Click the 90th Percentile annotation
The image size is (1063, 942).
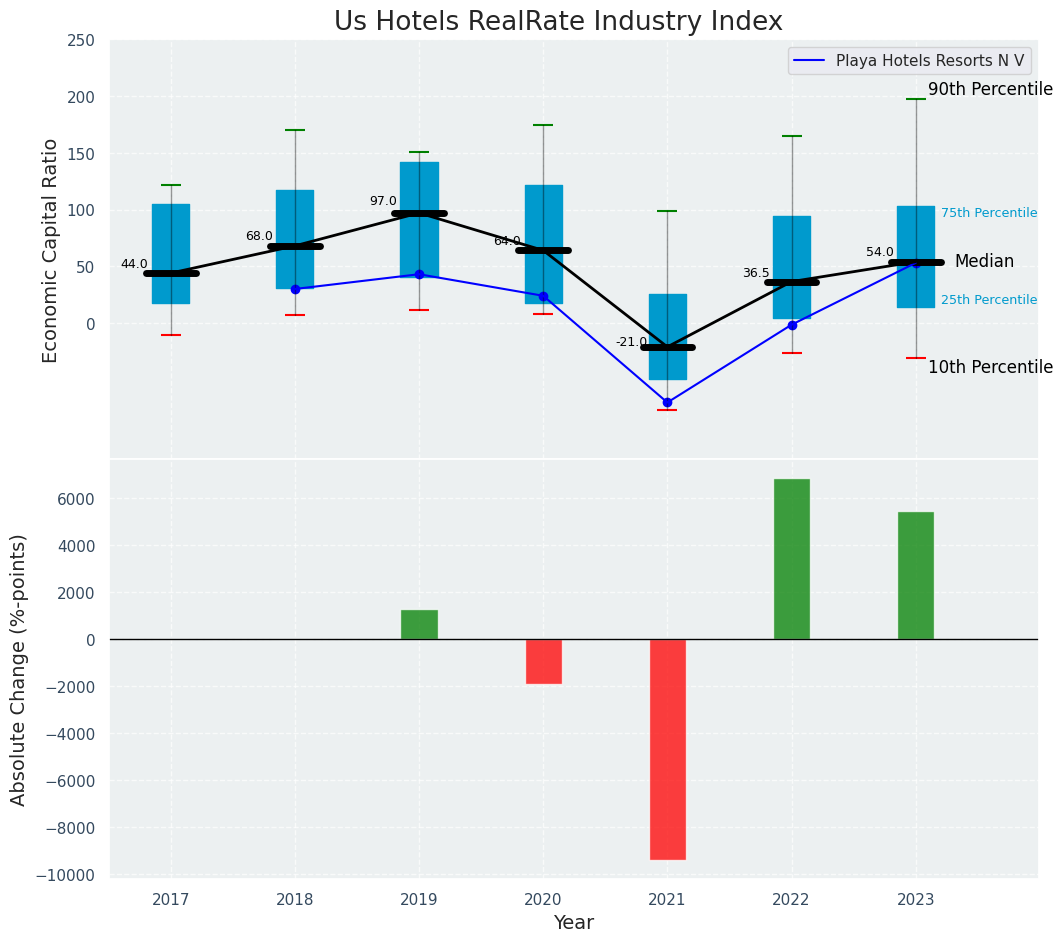989,90
